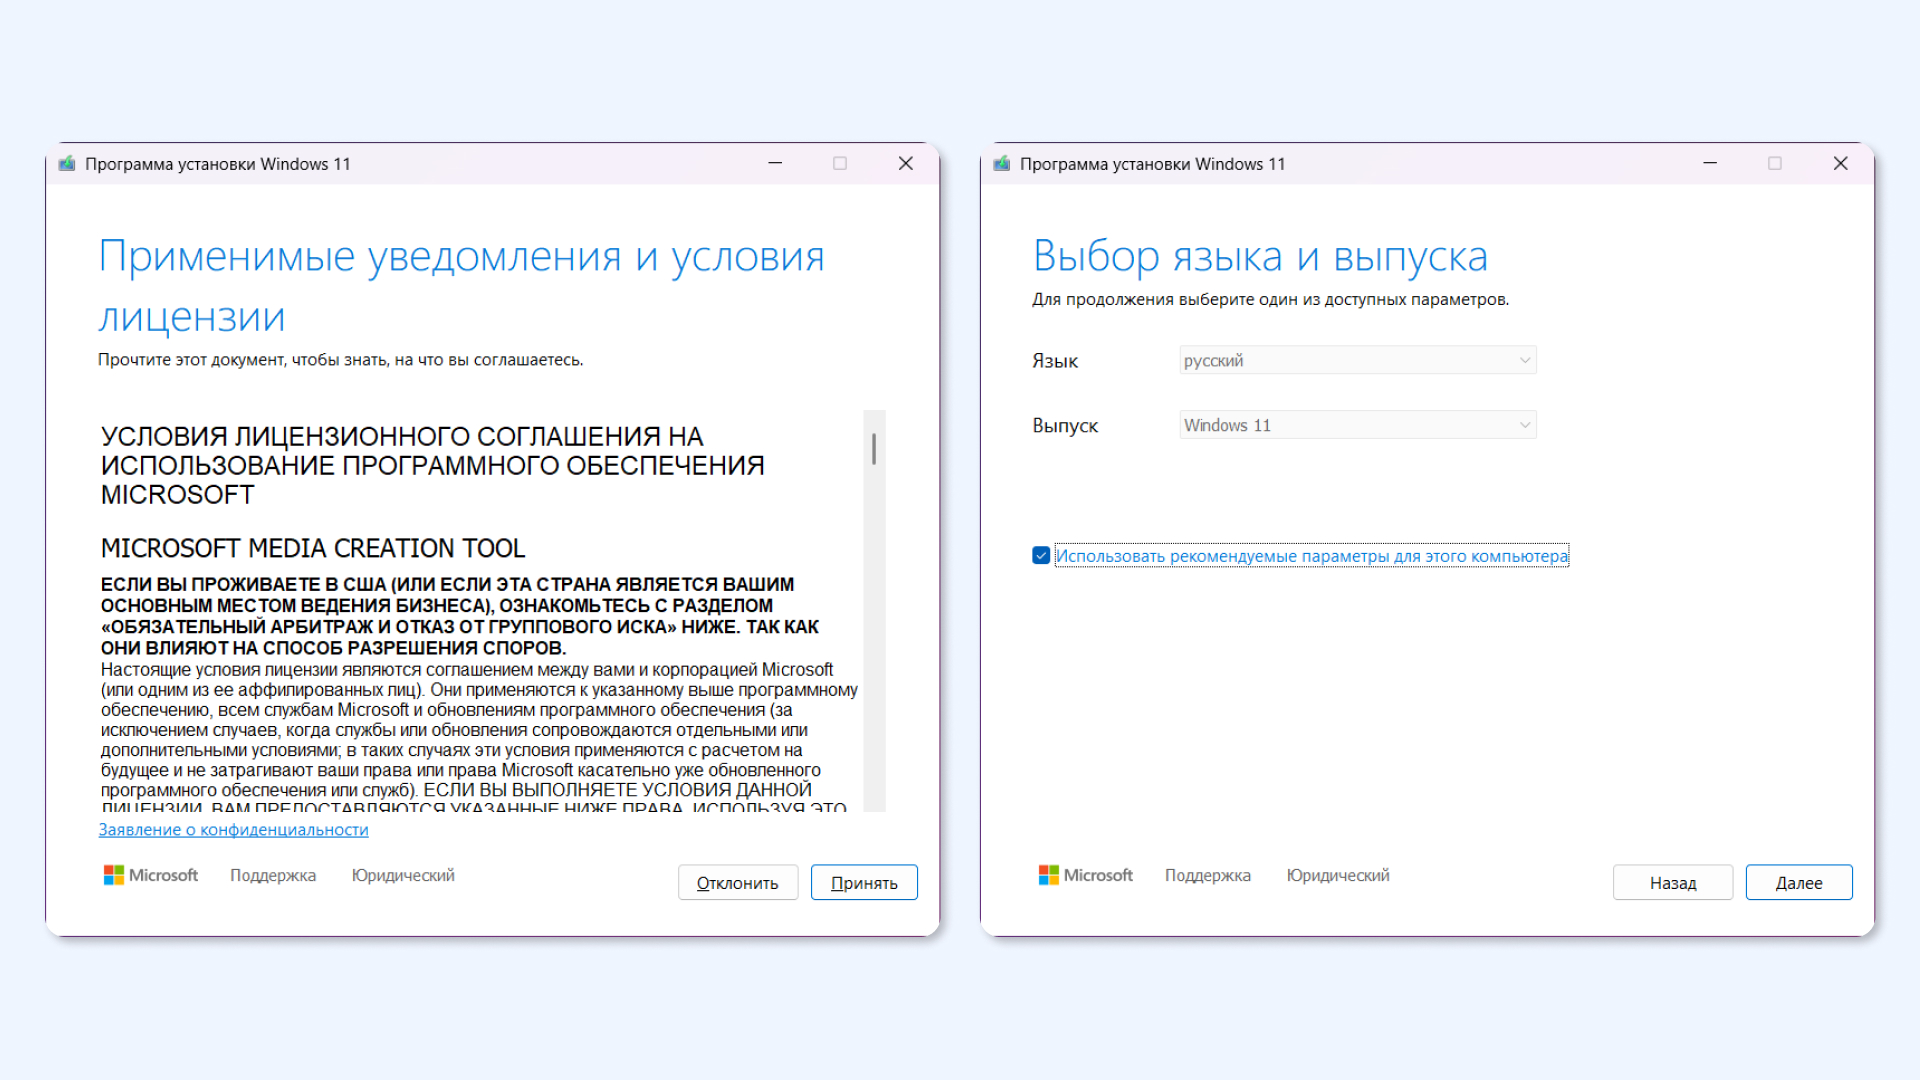Viewport: 1920px width, 1080px height.
Task: Minimize the language selection window
Action: (x=1710, y=163)
